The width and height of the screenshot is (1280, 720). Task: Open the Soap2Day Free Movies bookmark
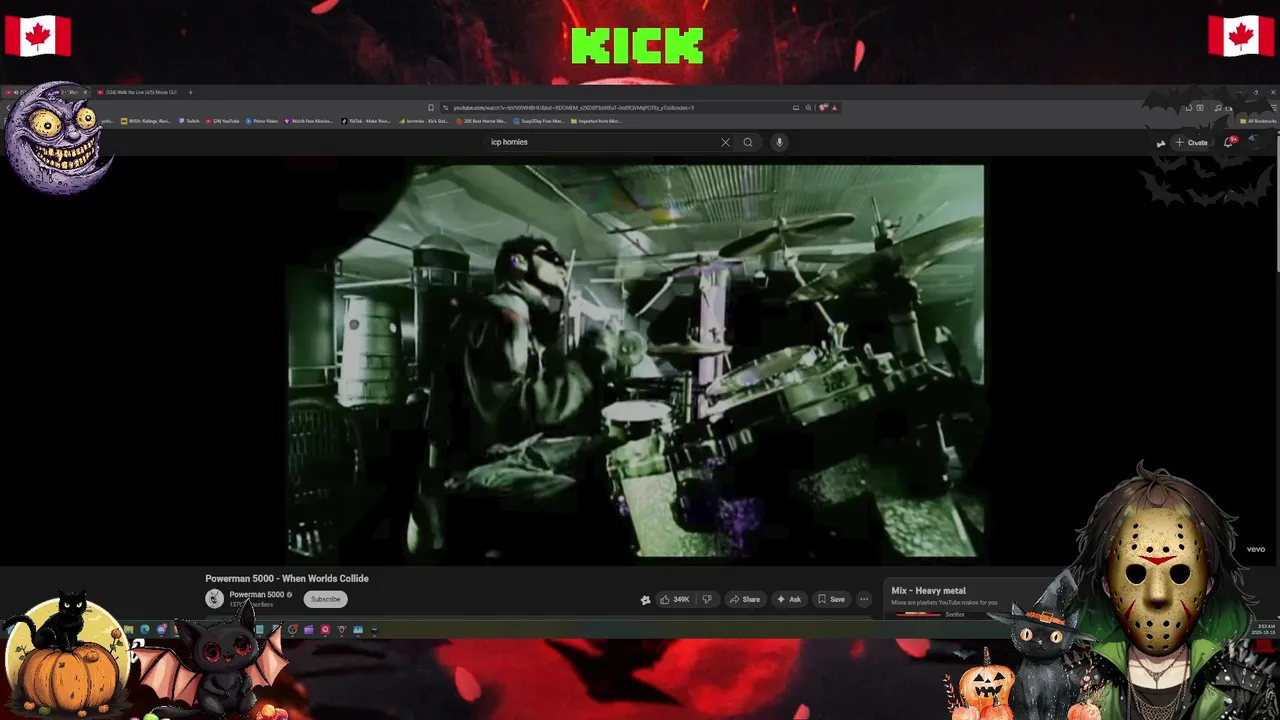(x=539, y=121)
